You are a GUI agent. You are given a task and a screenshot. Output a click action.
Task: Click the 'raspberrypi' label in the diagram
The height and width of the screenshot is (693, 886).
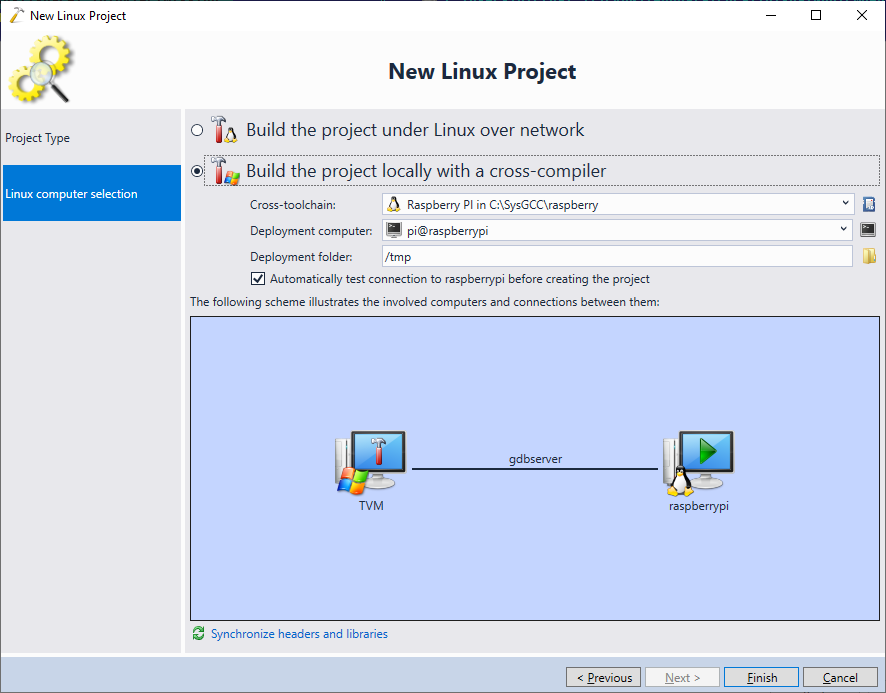pyautogui.click(x=698, y=506)
